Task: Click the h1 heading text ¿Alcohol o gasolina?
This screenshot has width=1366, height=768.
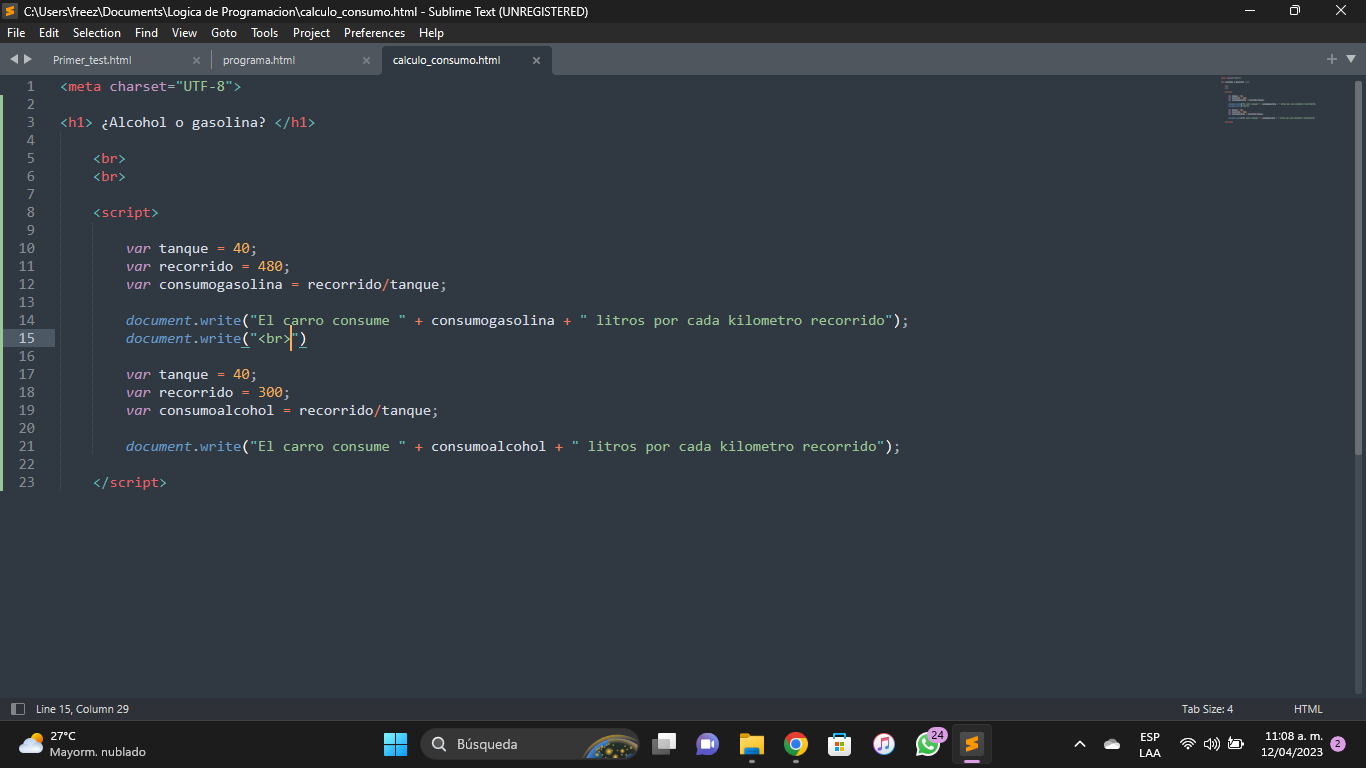Action: [x=184, y=122]
